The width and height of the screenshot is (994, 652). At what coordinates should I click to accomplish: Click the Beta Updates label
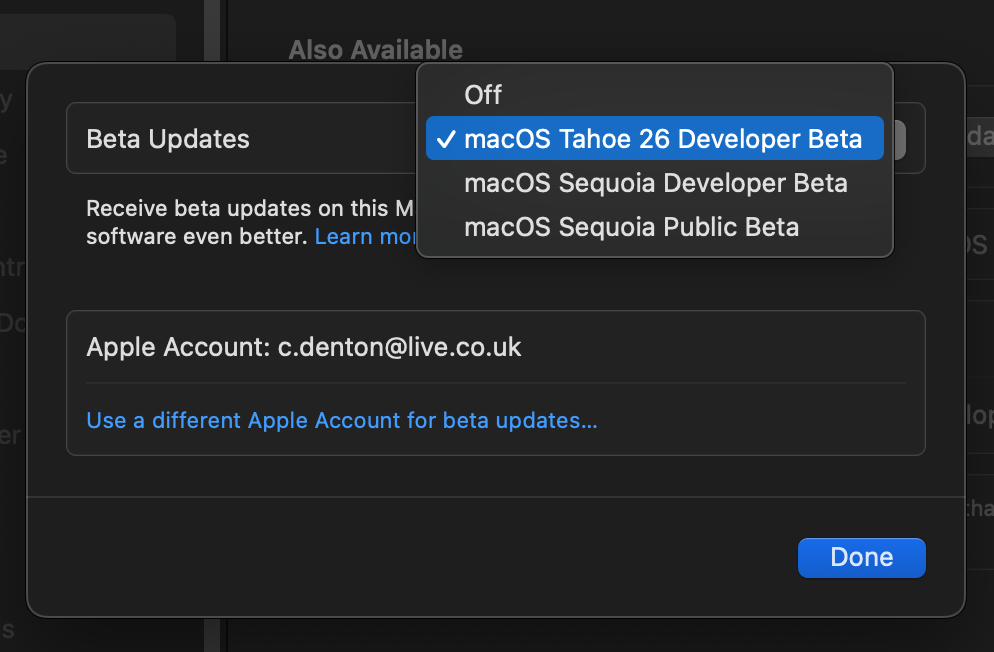tap(168, 139)
